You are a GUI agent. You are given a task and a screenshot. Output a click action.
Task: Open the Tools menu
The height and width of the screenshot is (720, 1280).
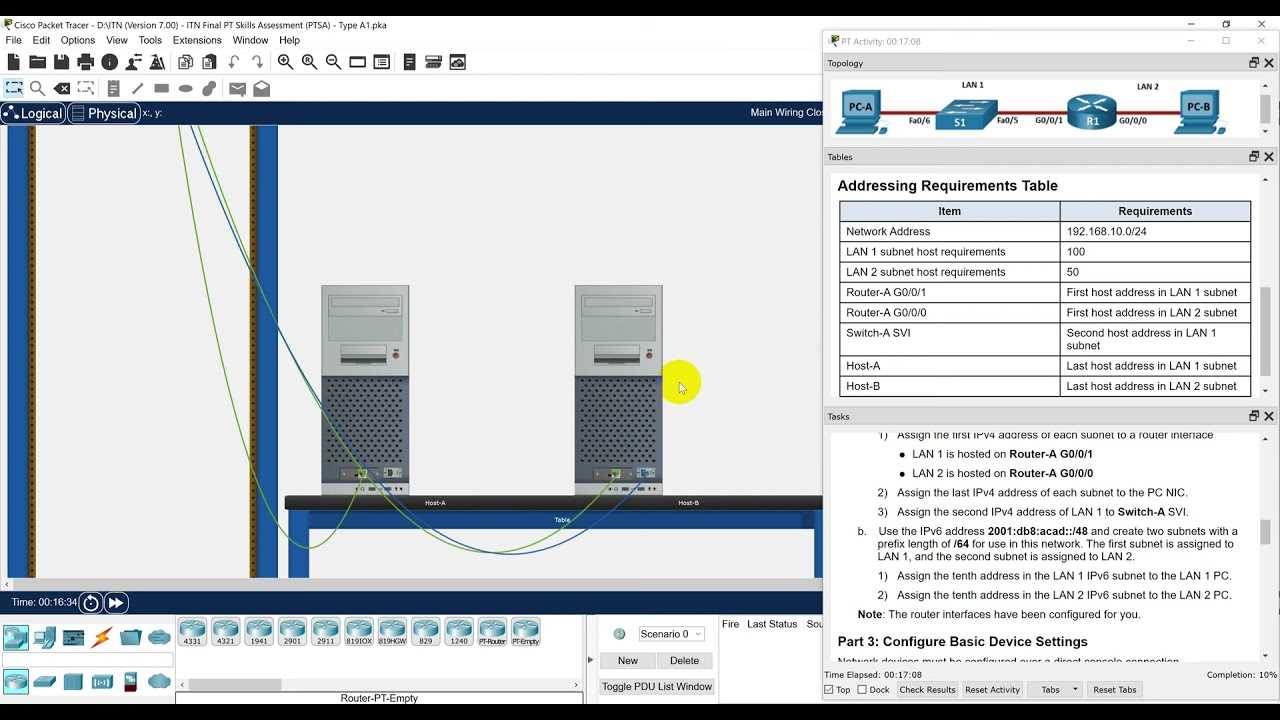tap(150, 40)
